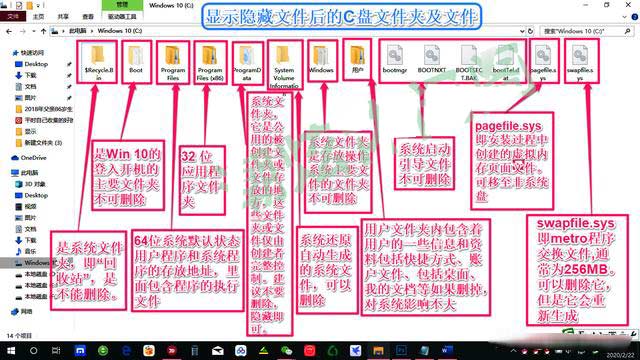Open the Windows folder icon

(x=321, y=56)
